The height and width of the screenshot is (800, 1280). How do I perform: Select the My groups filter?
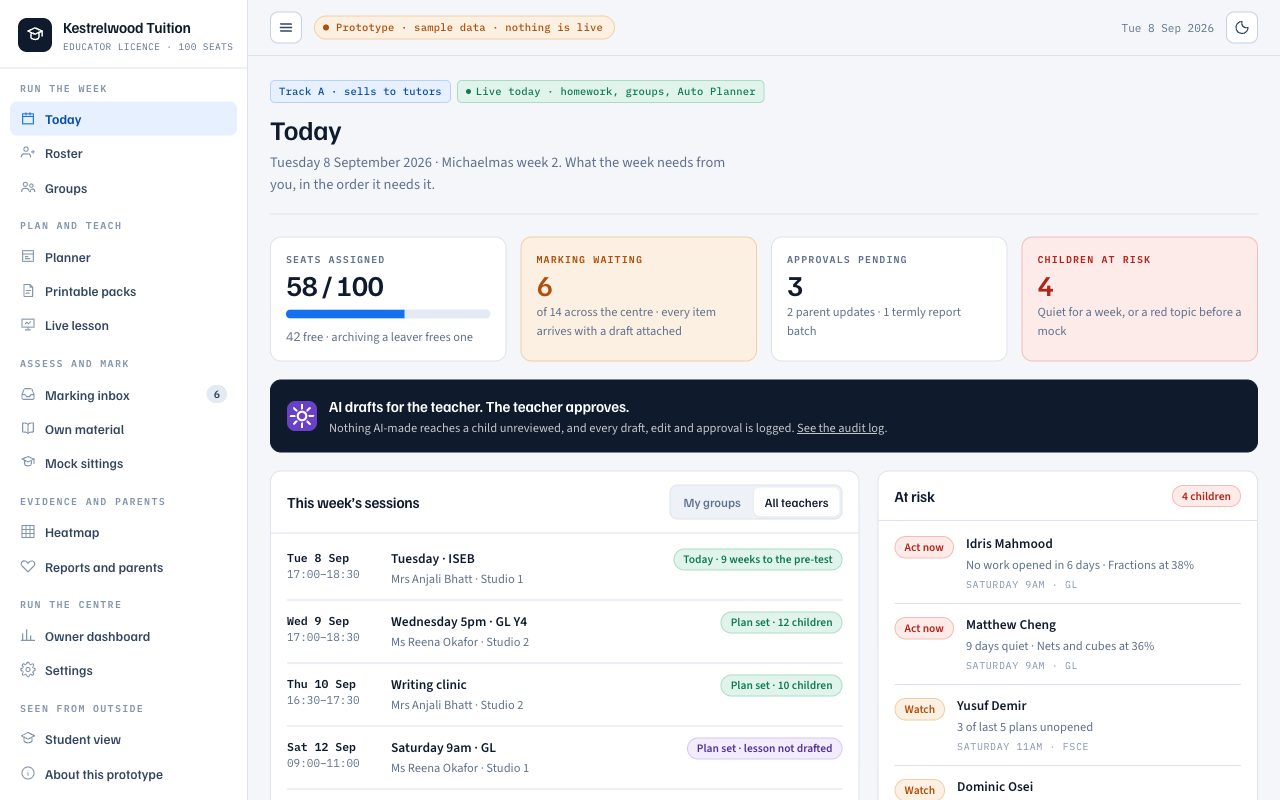(712, 503)
